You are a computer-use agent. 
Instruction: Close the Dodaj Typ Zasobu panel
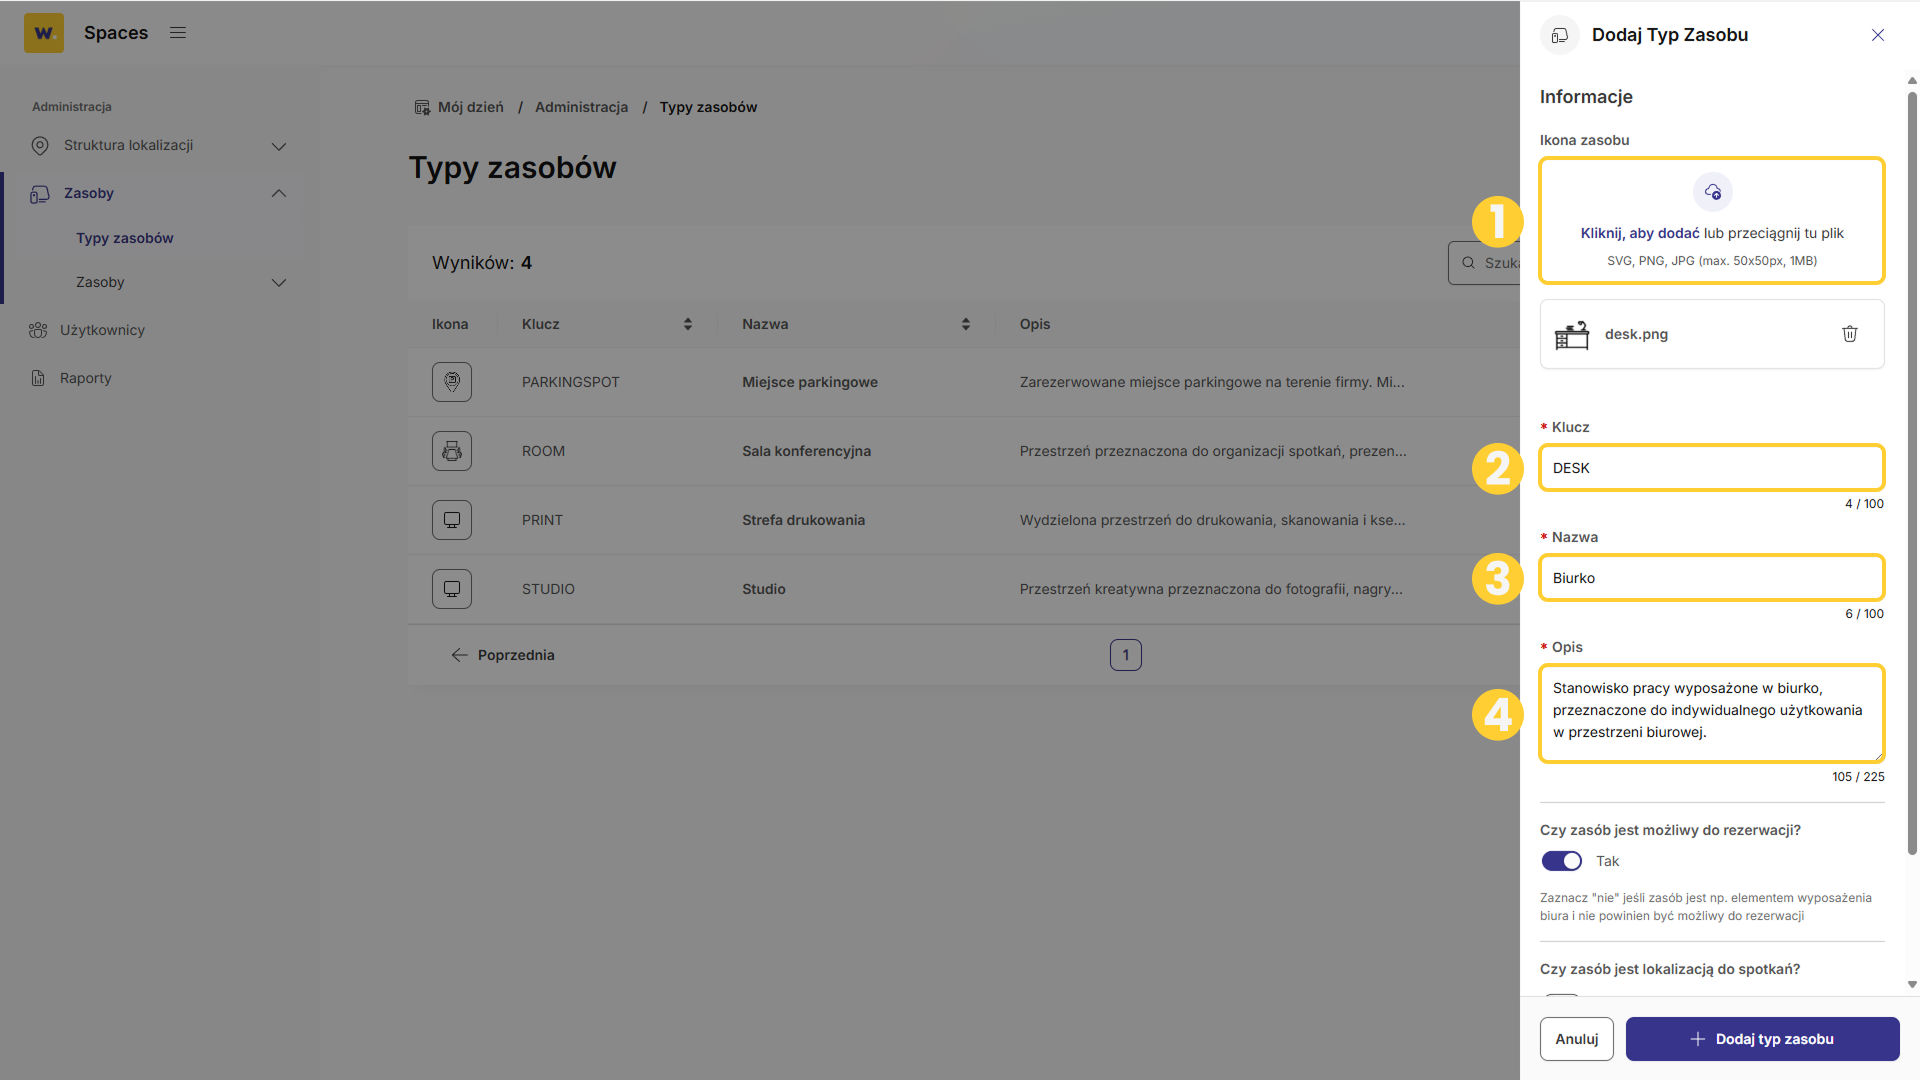tap(1878, 35)
